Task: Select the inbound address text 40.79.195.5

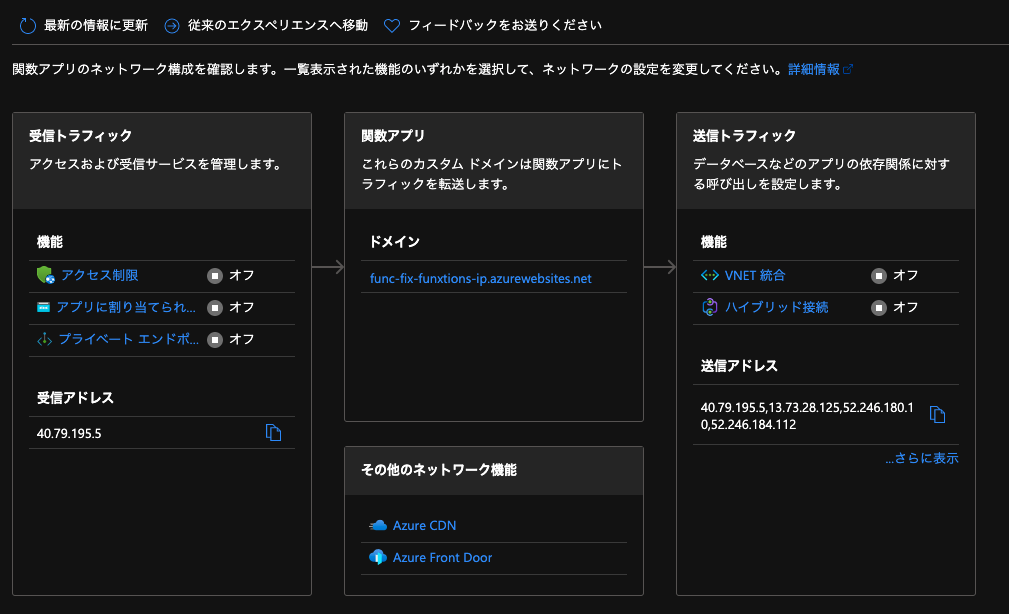Action: [69, 434]
